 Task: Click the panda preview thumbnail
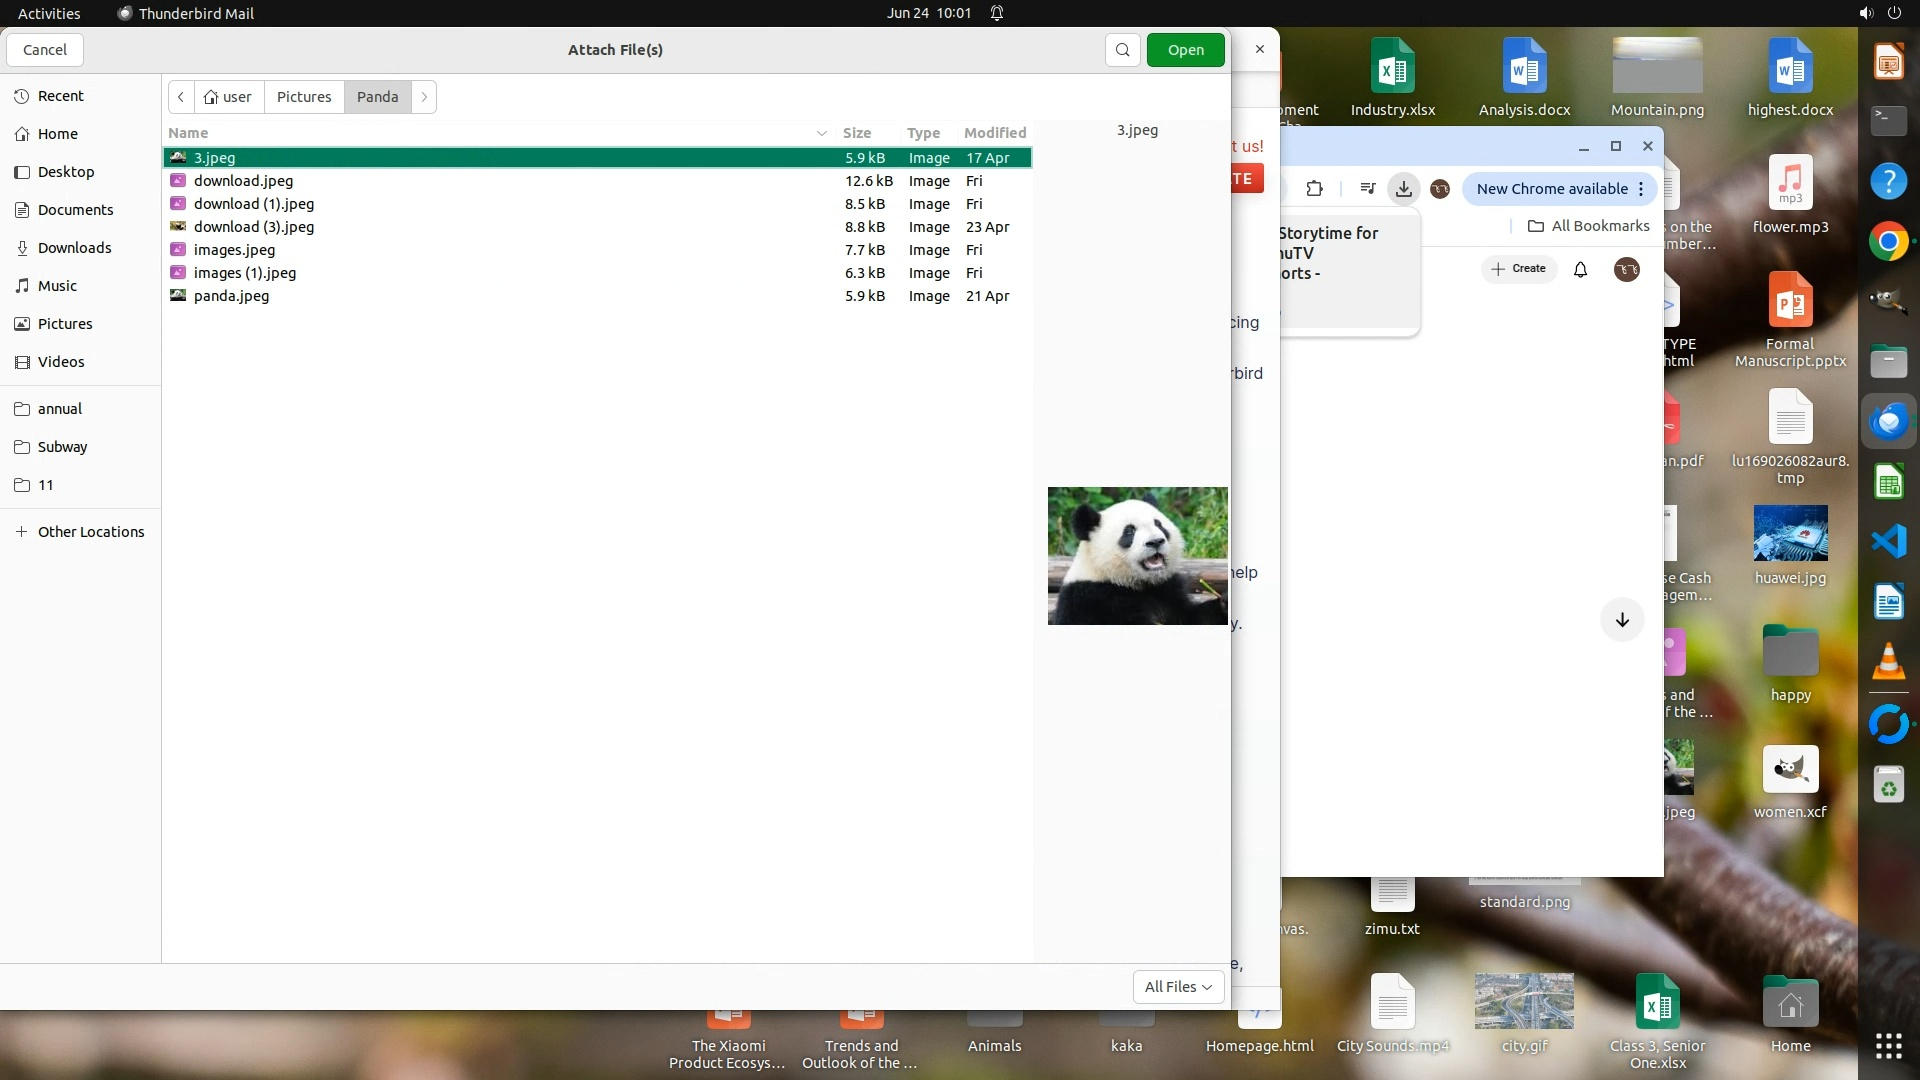[x=1137, y=556]
